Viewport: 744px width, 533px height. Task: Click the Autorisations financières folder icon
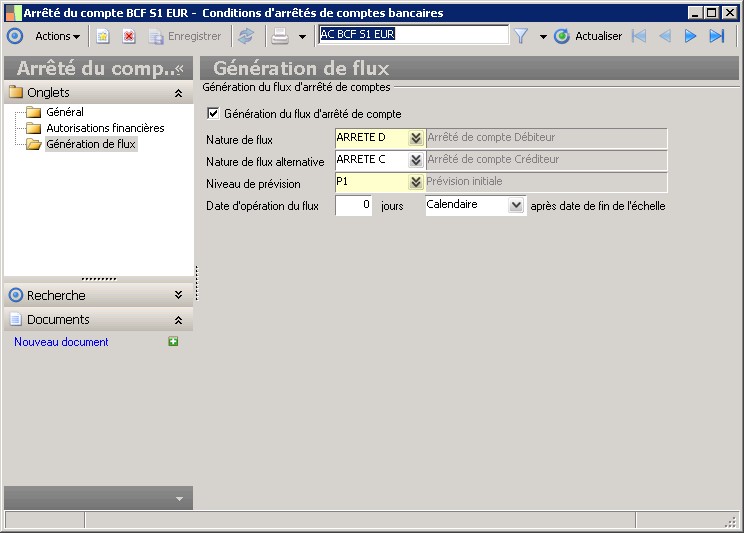point(33,128)
